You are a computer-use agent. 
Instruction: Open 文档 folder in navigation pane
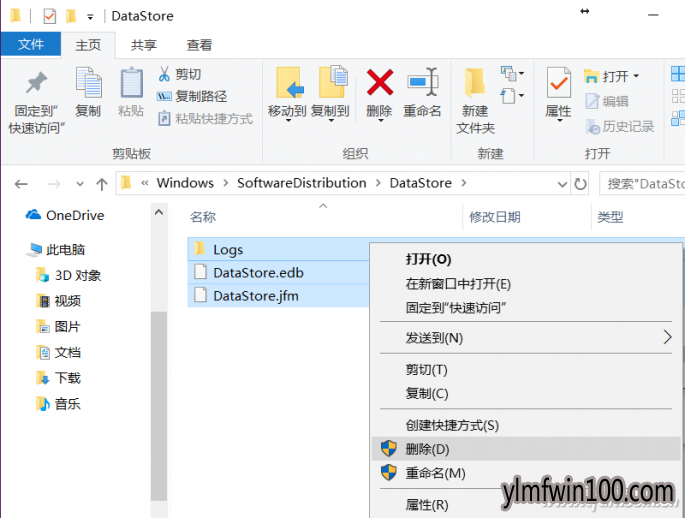(58, 352)
